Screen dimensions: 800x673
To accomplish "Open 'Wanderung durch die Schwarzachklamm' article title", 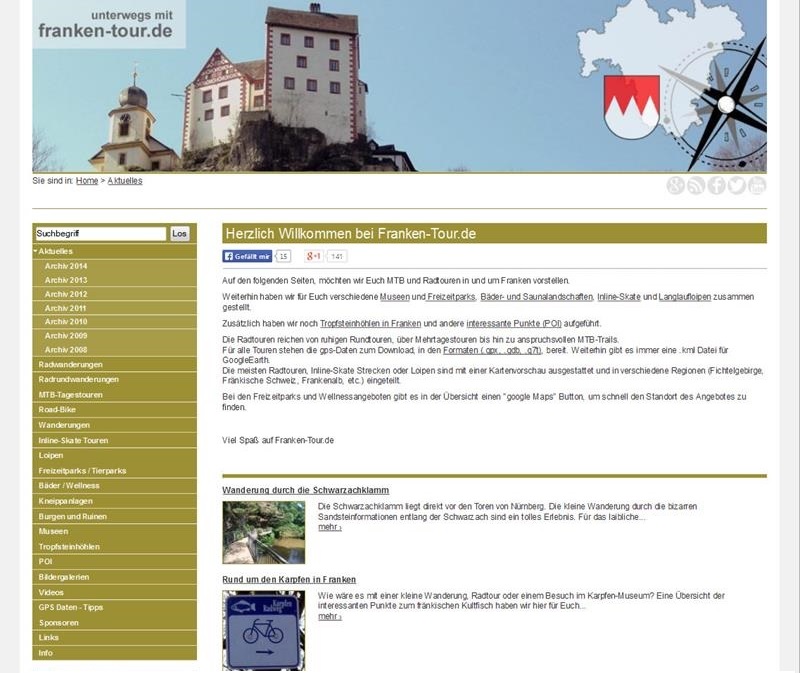I will (306, 490).
